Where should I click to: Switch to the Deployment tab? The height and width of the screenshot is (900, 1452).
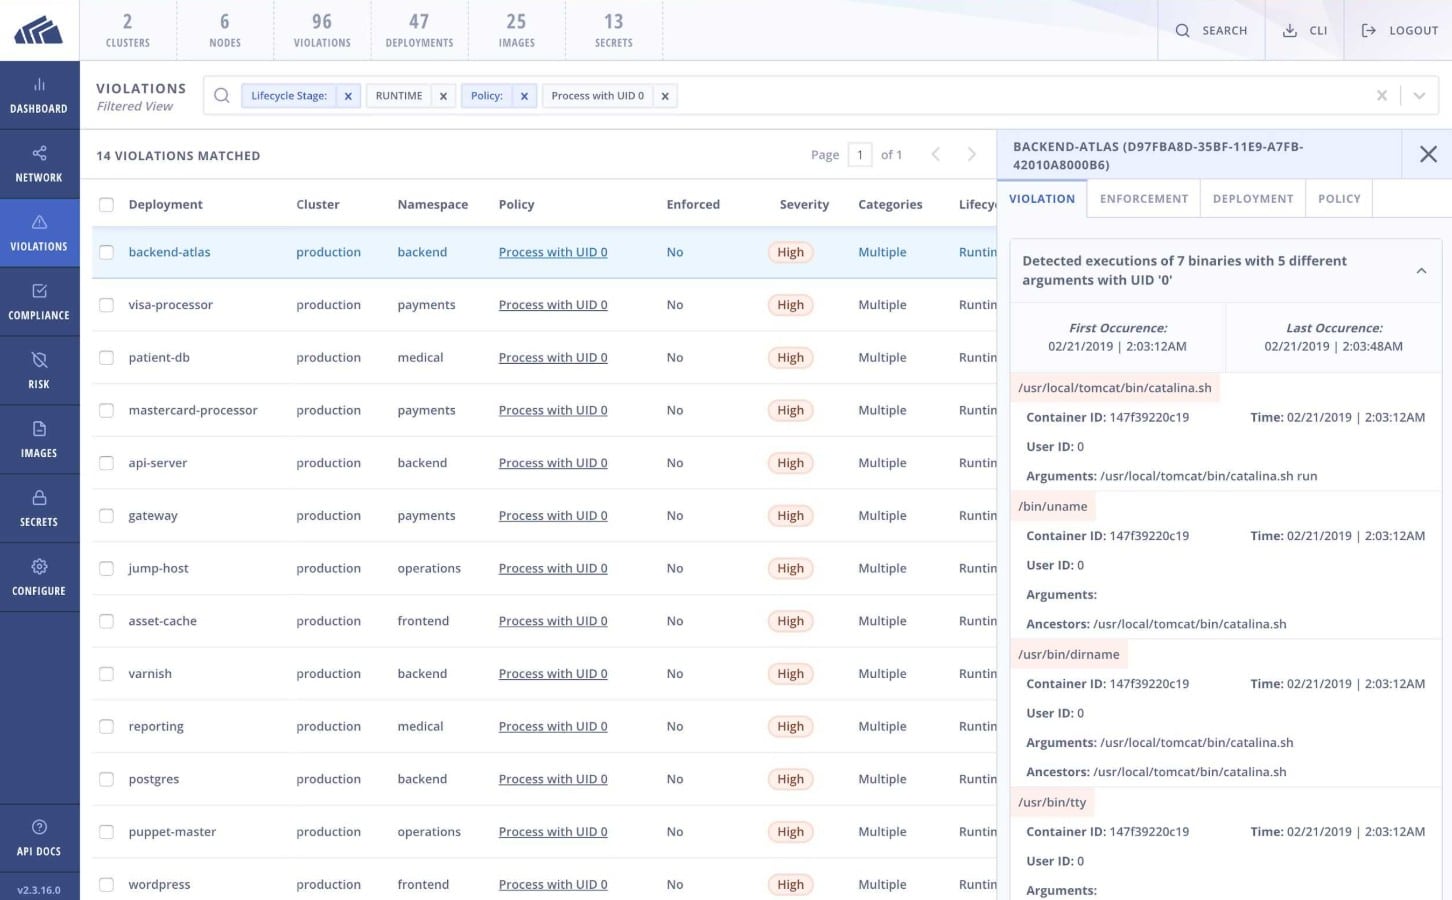click(1252, 199)
